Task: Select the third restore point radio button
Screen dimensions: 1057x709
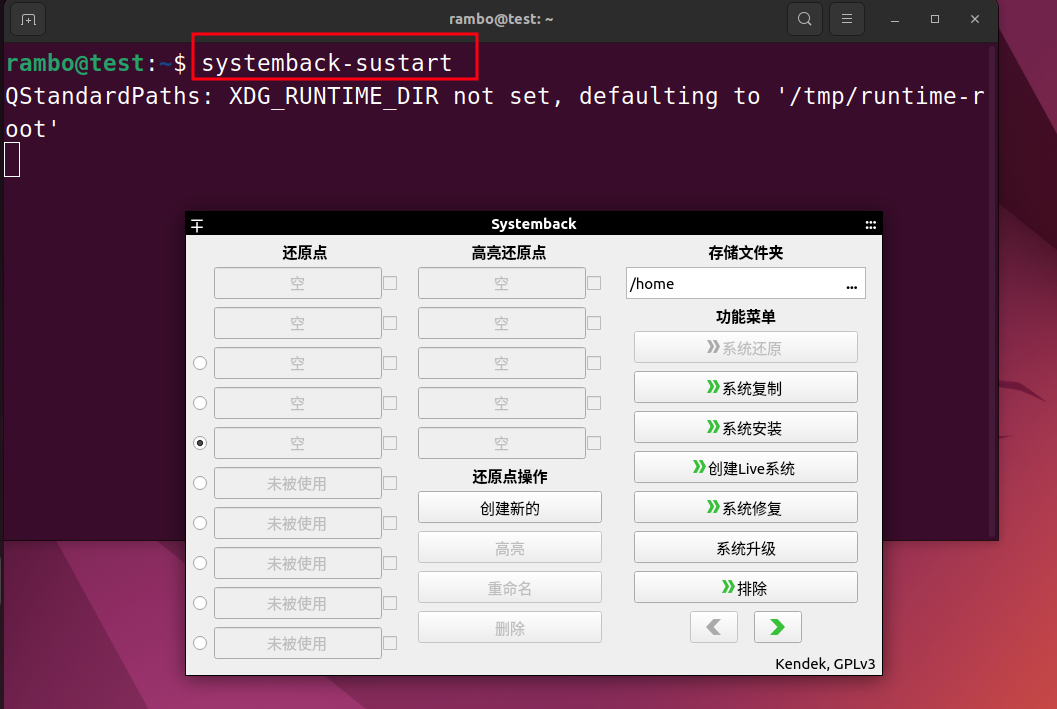Action: pyautogui.click(x=200, y=363)
